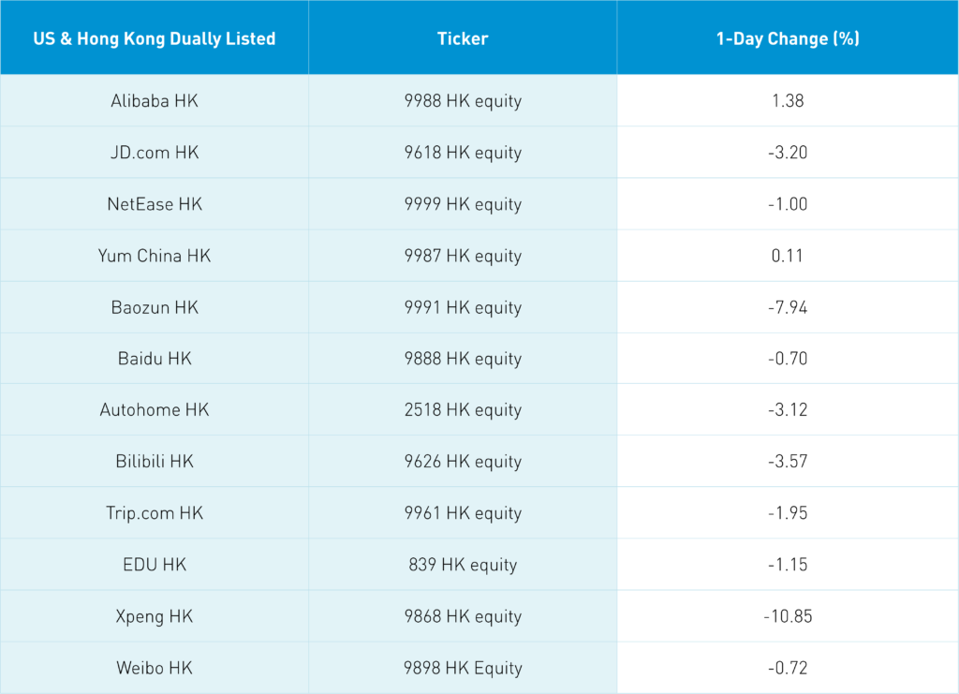959x694 pixels.
Task: Click Alibaba's 1.38 change value
Action: point(787,101)
